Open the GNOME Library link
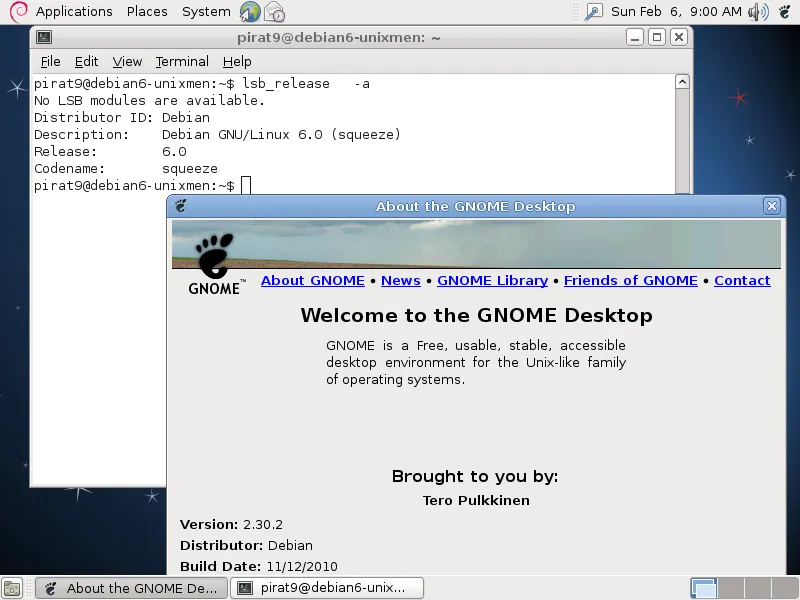 (492, 281)
